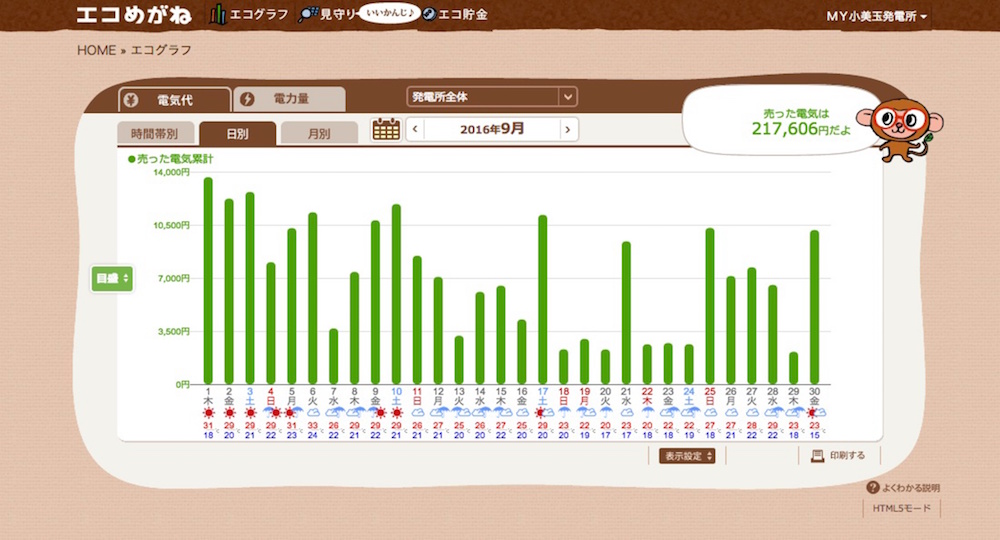
Task: Open the calendar date picker icon
Action: click(386, 129)
